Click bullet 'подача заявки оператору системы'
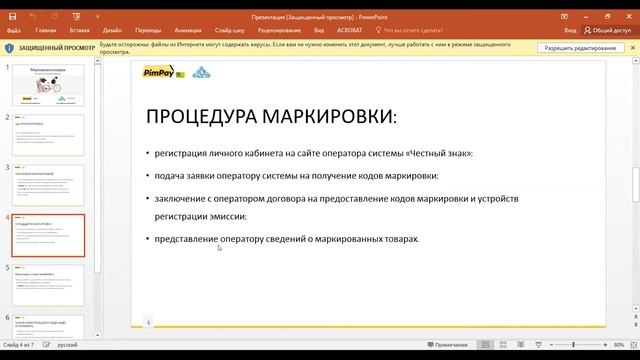 (x=296, y=176)
